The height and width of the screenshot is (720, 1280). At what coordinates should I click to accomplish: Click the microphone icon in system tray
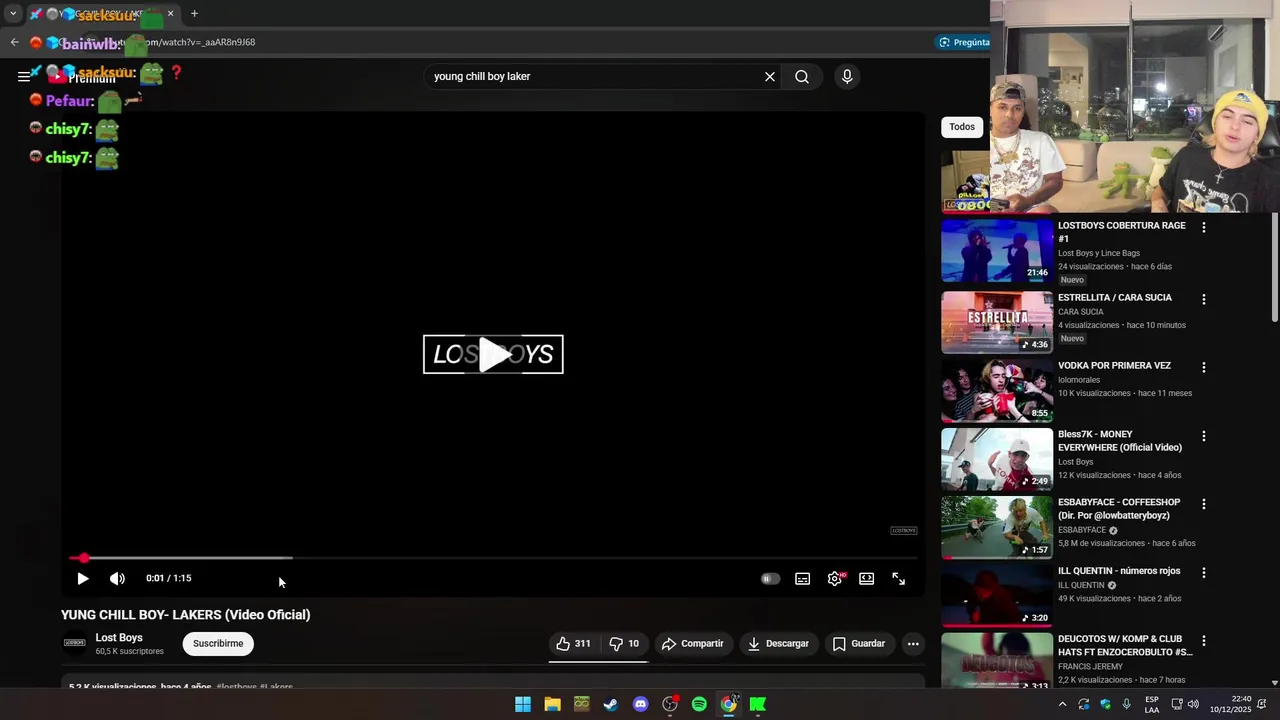point(1127,704)
